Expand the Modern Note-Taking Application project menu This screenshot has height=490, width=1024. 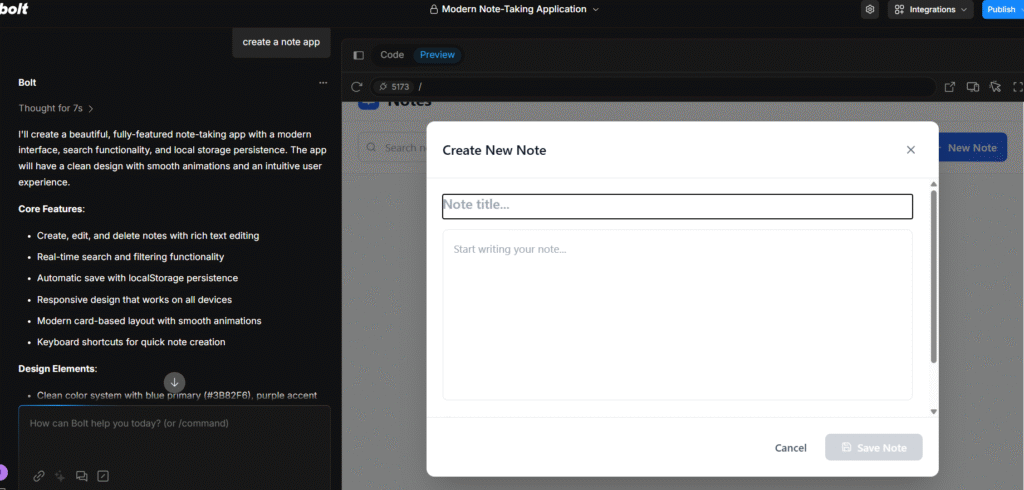click(595, 9)
